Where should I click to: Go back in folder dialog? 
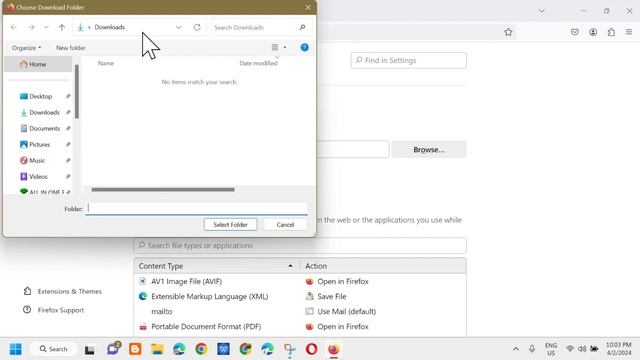(x=13, y=27)
